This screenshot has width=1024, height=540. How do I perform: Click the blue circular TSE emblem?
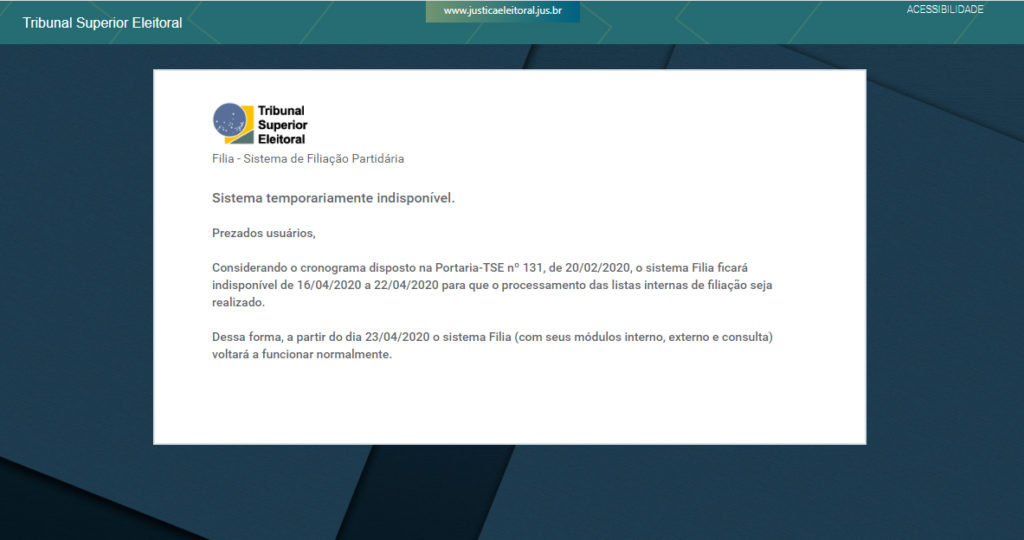coord(229,120)
